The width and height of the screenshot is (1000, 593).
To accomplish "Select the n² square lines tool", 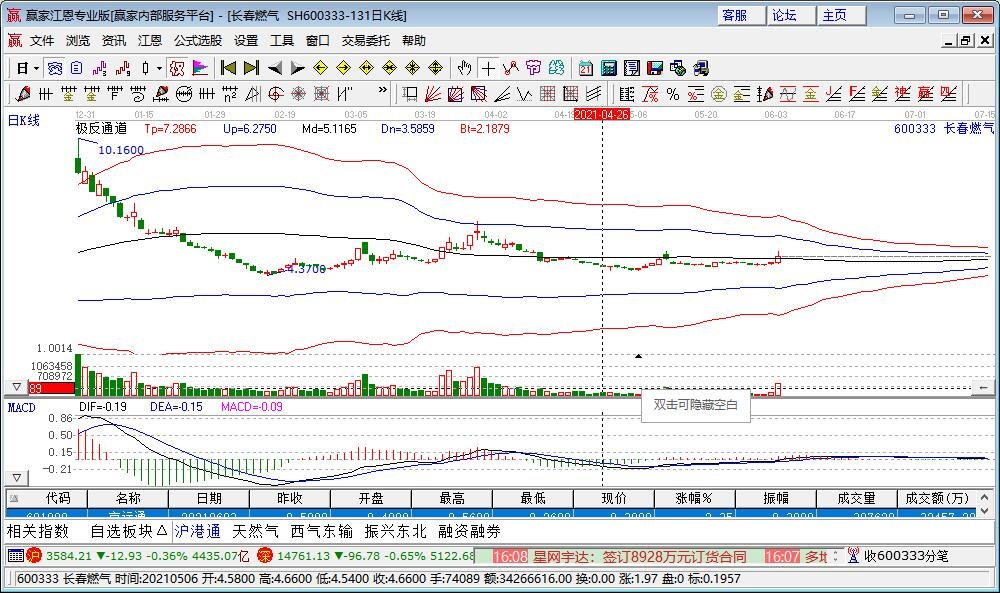I will click(230, 94).
